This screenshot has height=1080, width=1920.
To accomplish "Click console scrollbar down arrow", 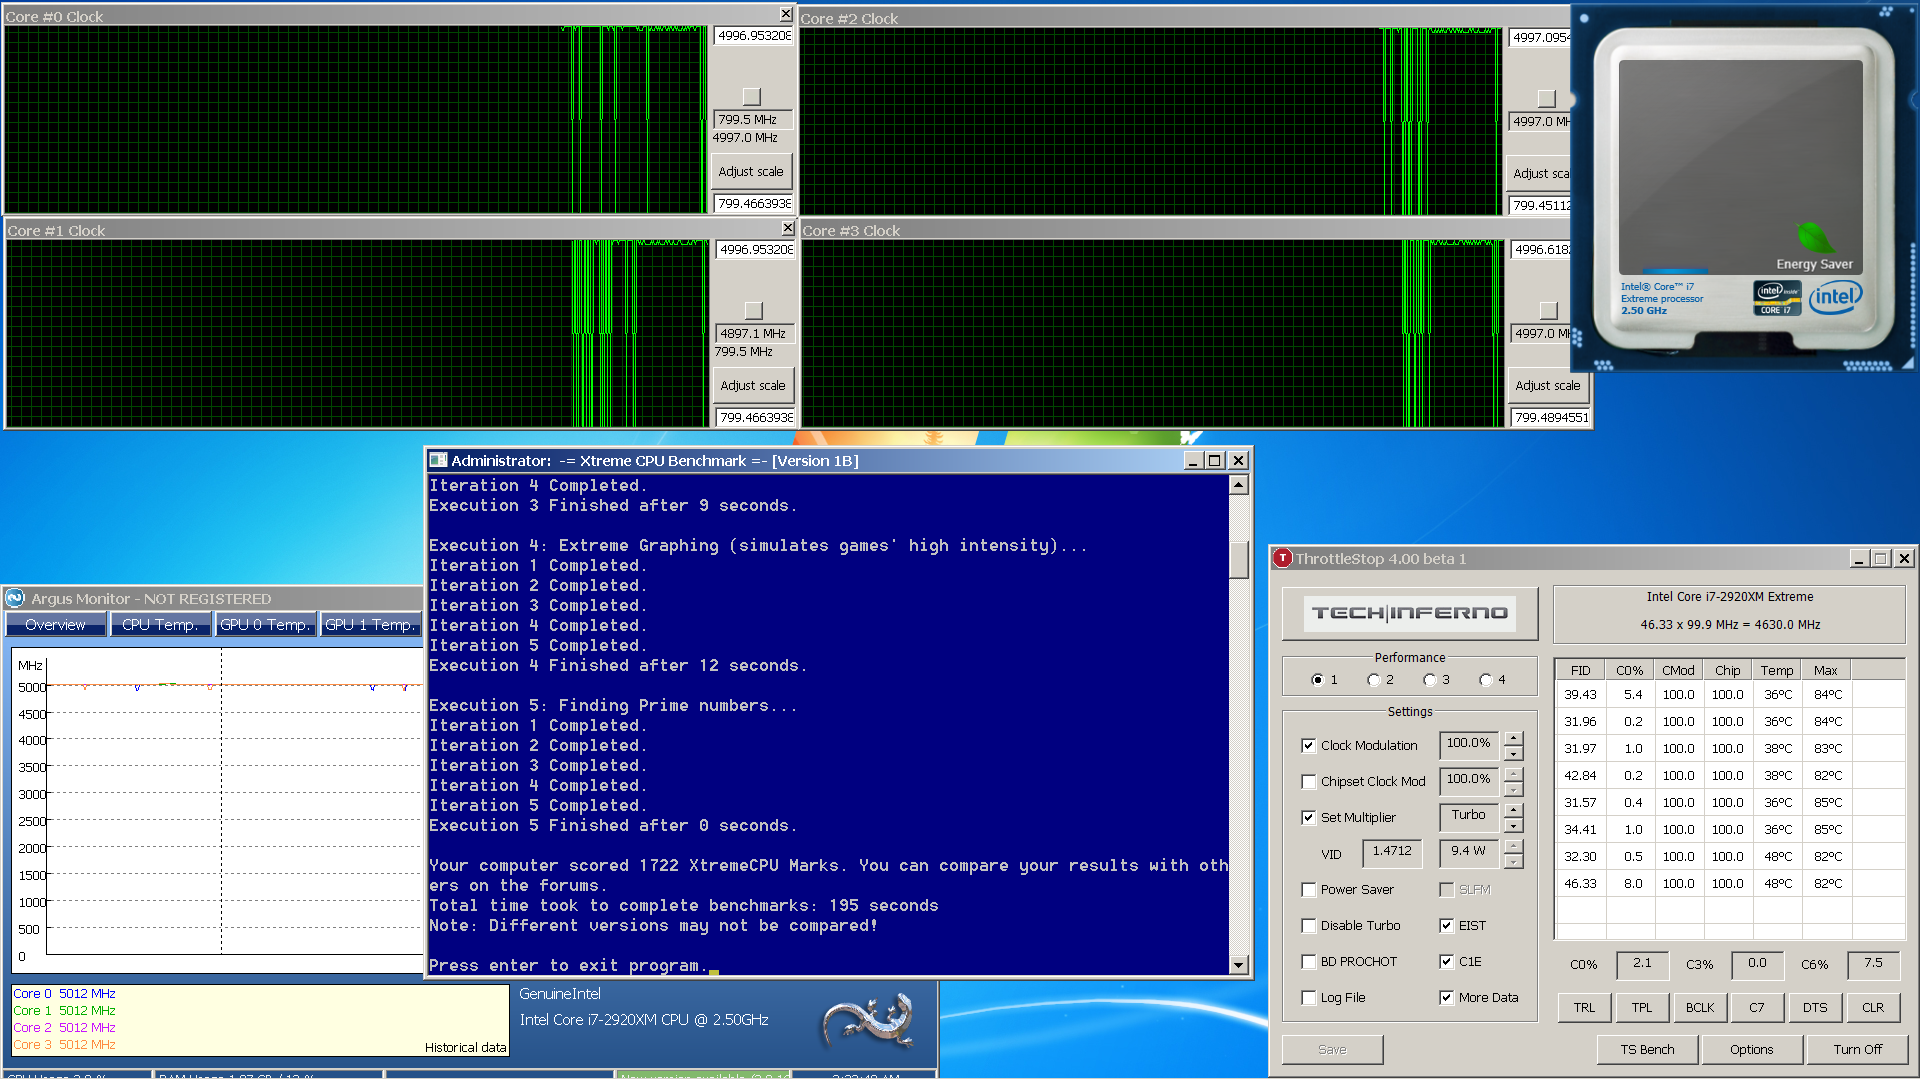I will pos(1239,965).
